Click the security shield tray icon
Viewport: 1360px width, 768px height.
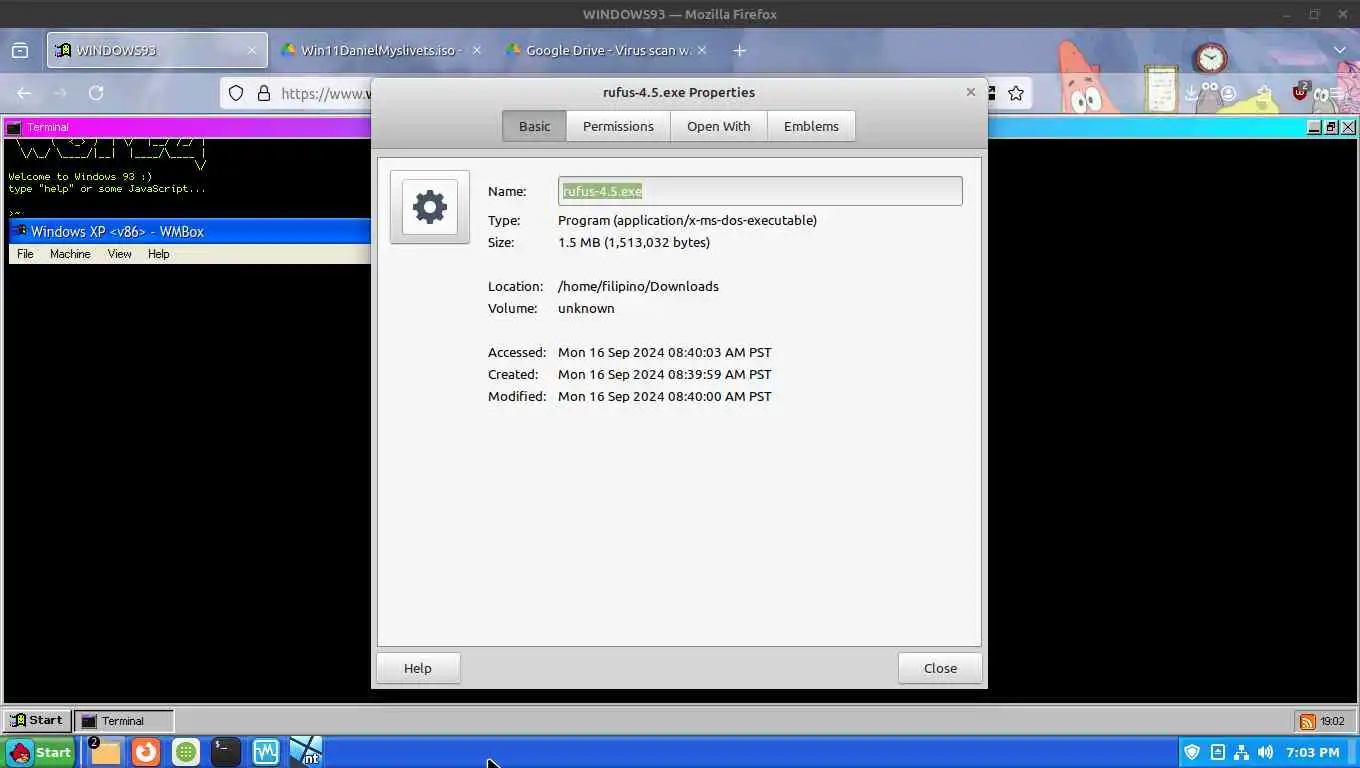pyautogui.click(x=1192, y=752)
